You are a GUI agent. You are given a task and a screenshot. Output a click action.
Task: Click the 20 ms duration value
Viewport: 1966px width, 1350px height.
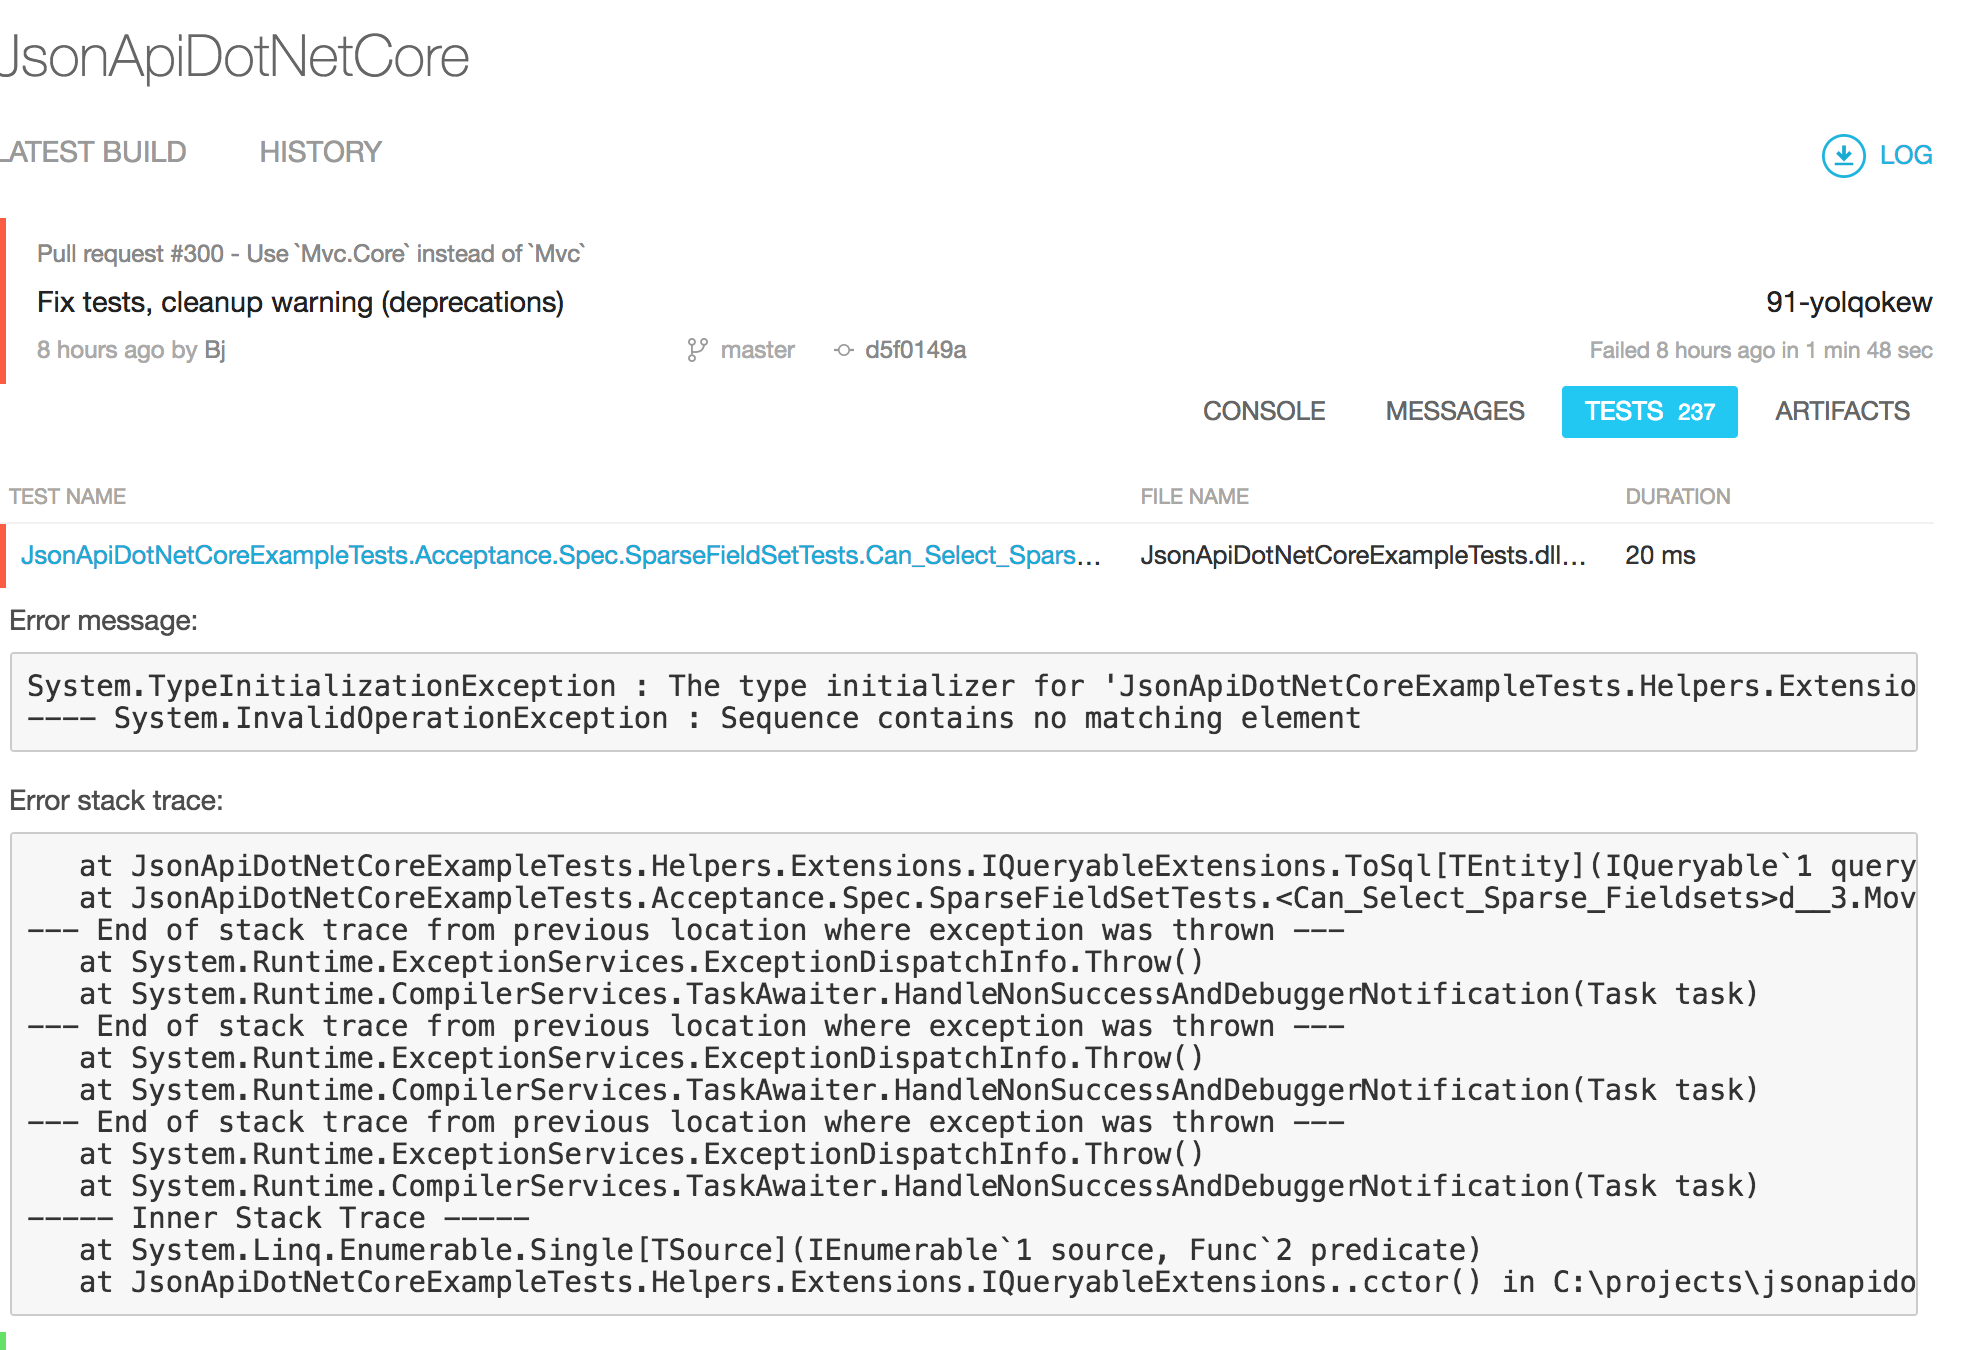(1660, 555)
